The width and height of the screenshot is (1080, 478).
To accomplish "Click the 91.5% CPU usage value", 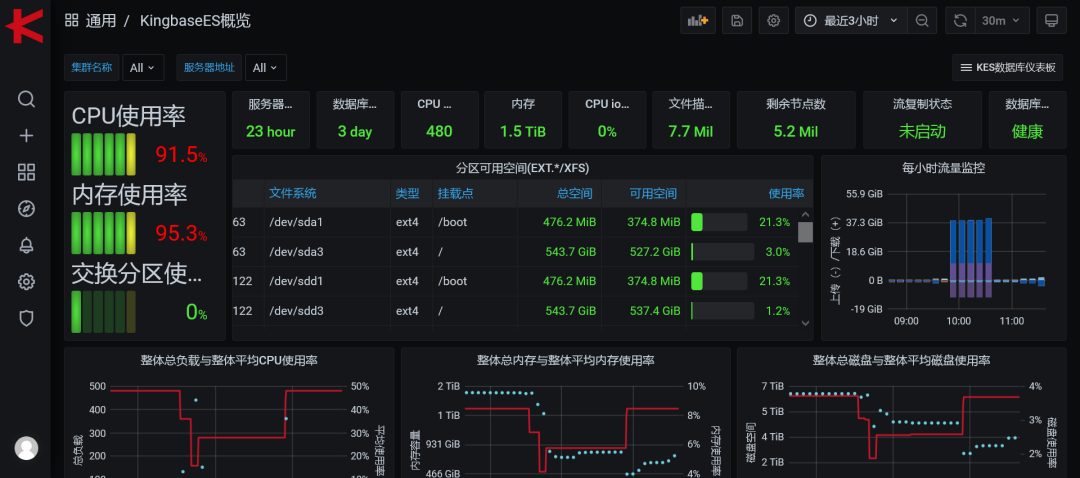I will pos(181,155).
